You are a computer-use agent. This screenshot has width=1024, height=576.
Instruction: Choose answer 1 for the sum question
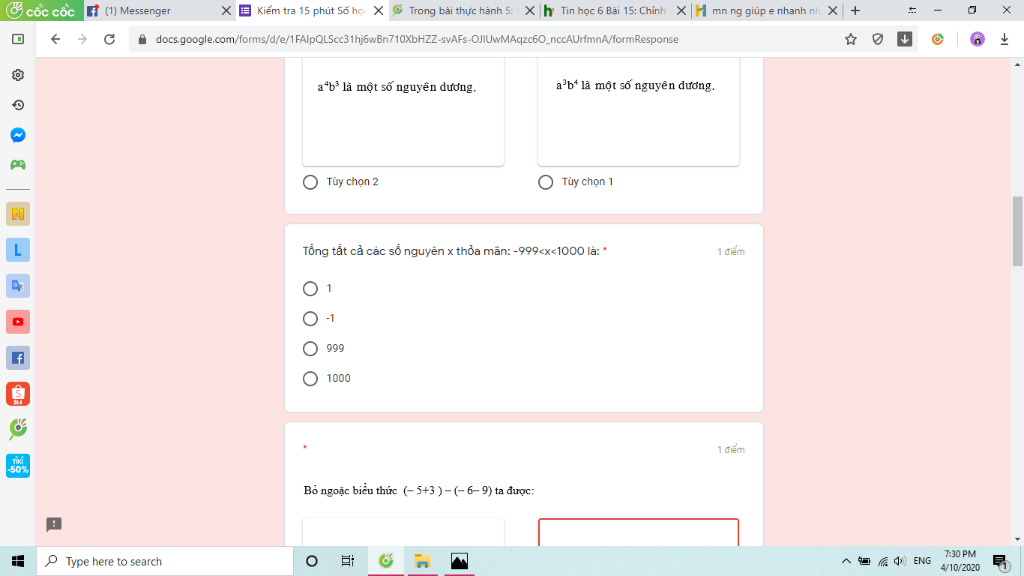pos(310,289)
